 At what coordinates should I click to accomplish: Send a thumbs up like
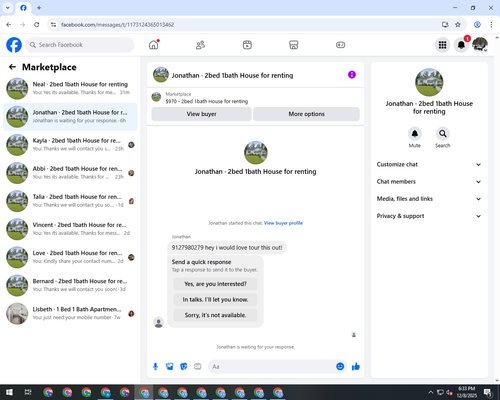pos(356,367)
